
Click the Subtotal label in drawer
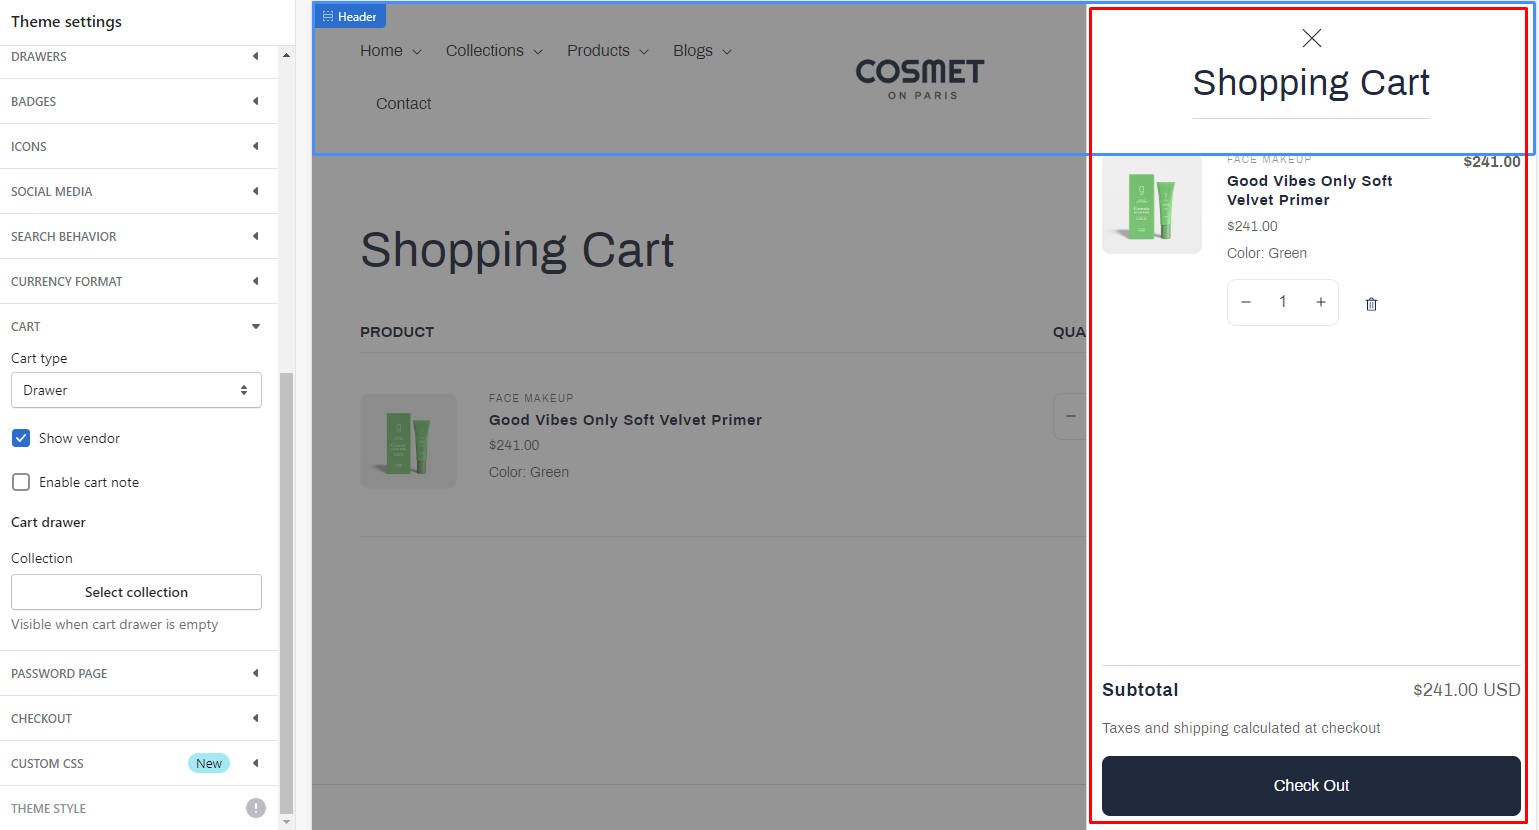pos(1140,690)
